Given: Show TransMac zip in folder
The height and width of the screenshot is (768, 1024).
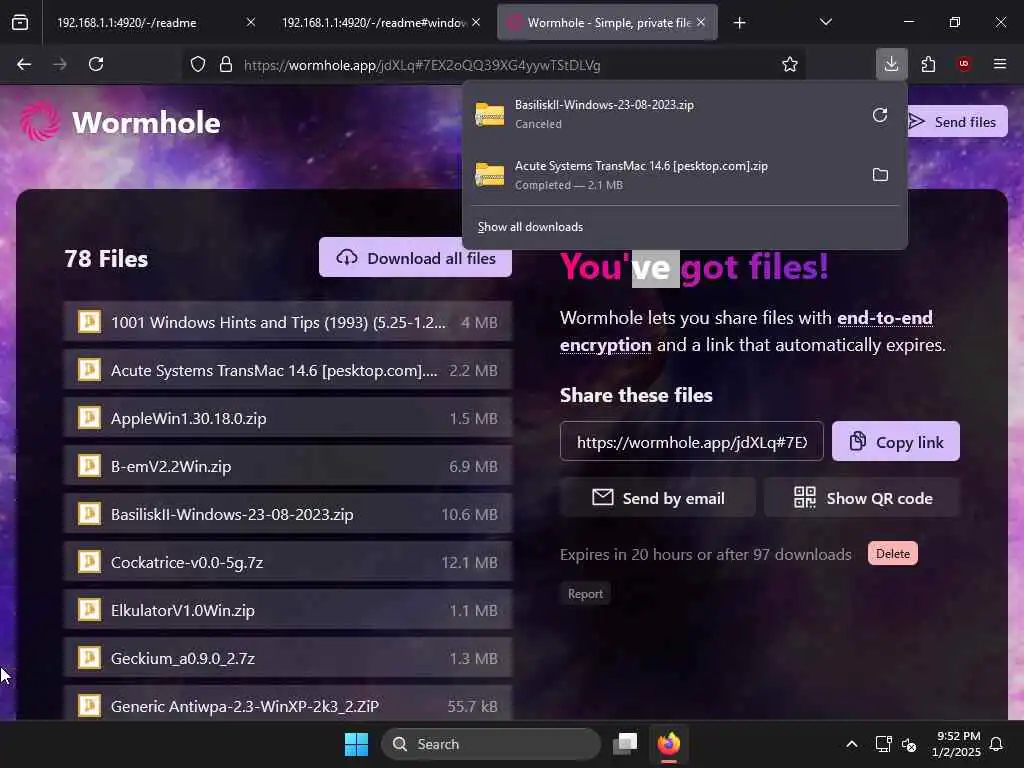Looking at the screenshot, I should click(x=880, y=175).
